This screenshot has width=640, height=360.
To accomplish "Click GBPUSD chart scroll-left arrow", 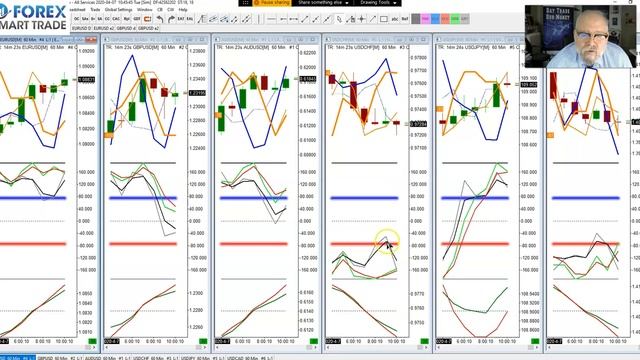I will click(107, 347).
